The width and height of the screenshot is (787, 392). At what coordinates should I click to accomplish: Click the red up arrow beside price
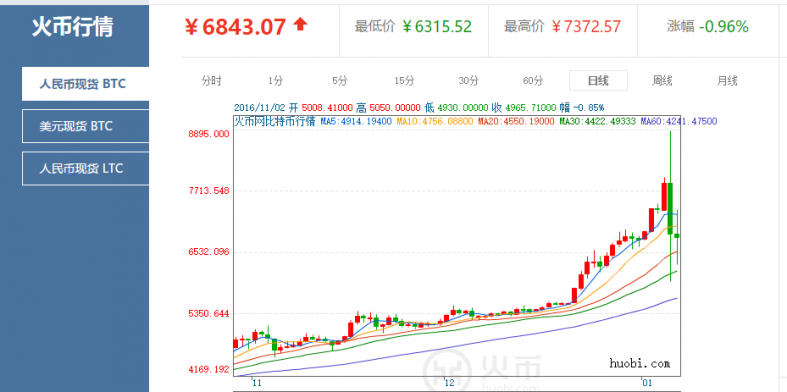point(300,24)
